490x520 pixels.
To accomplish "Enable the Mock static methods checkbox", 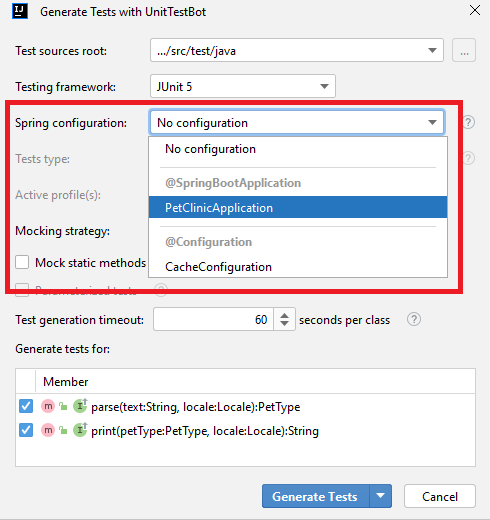I will (22, 262).
